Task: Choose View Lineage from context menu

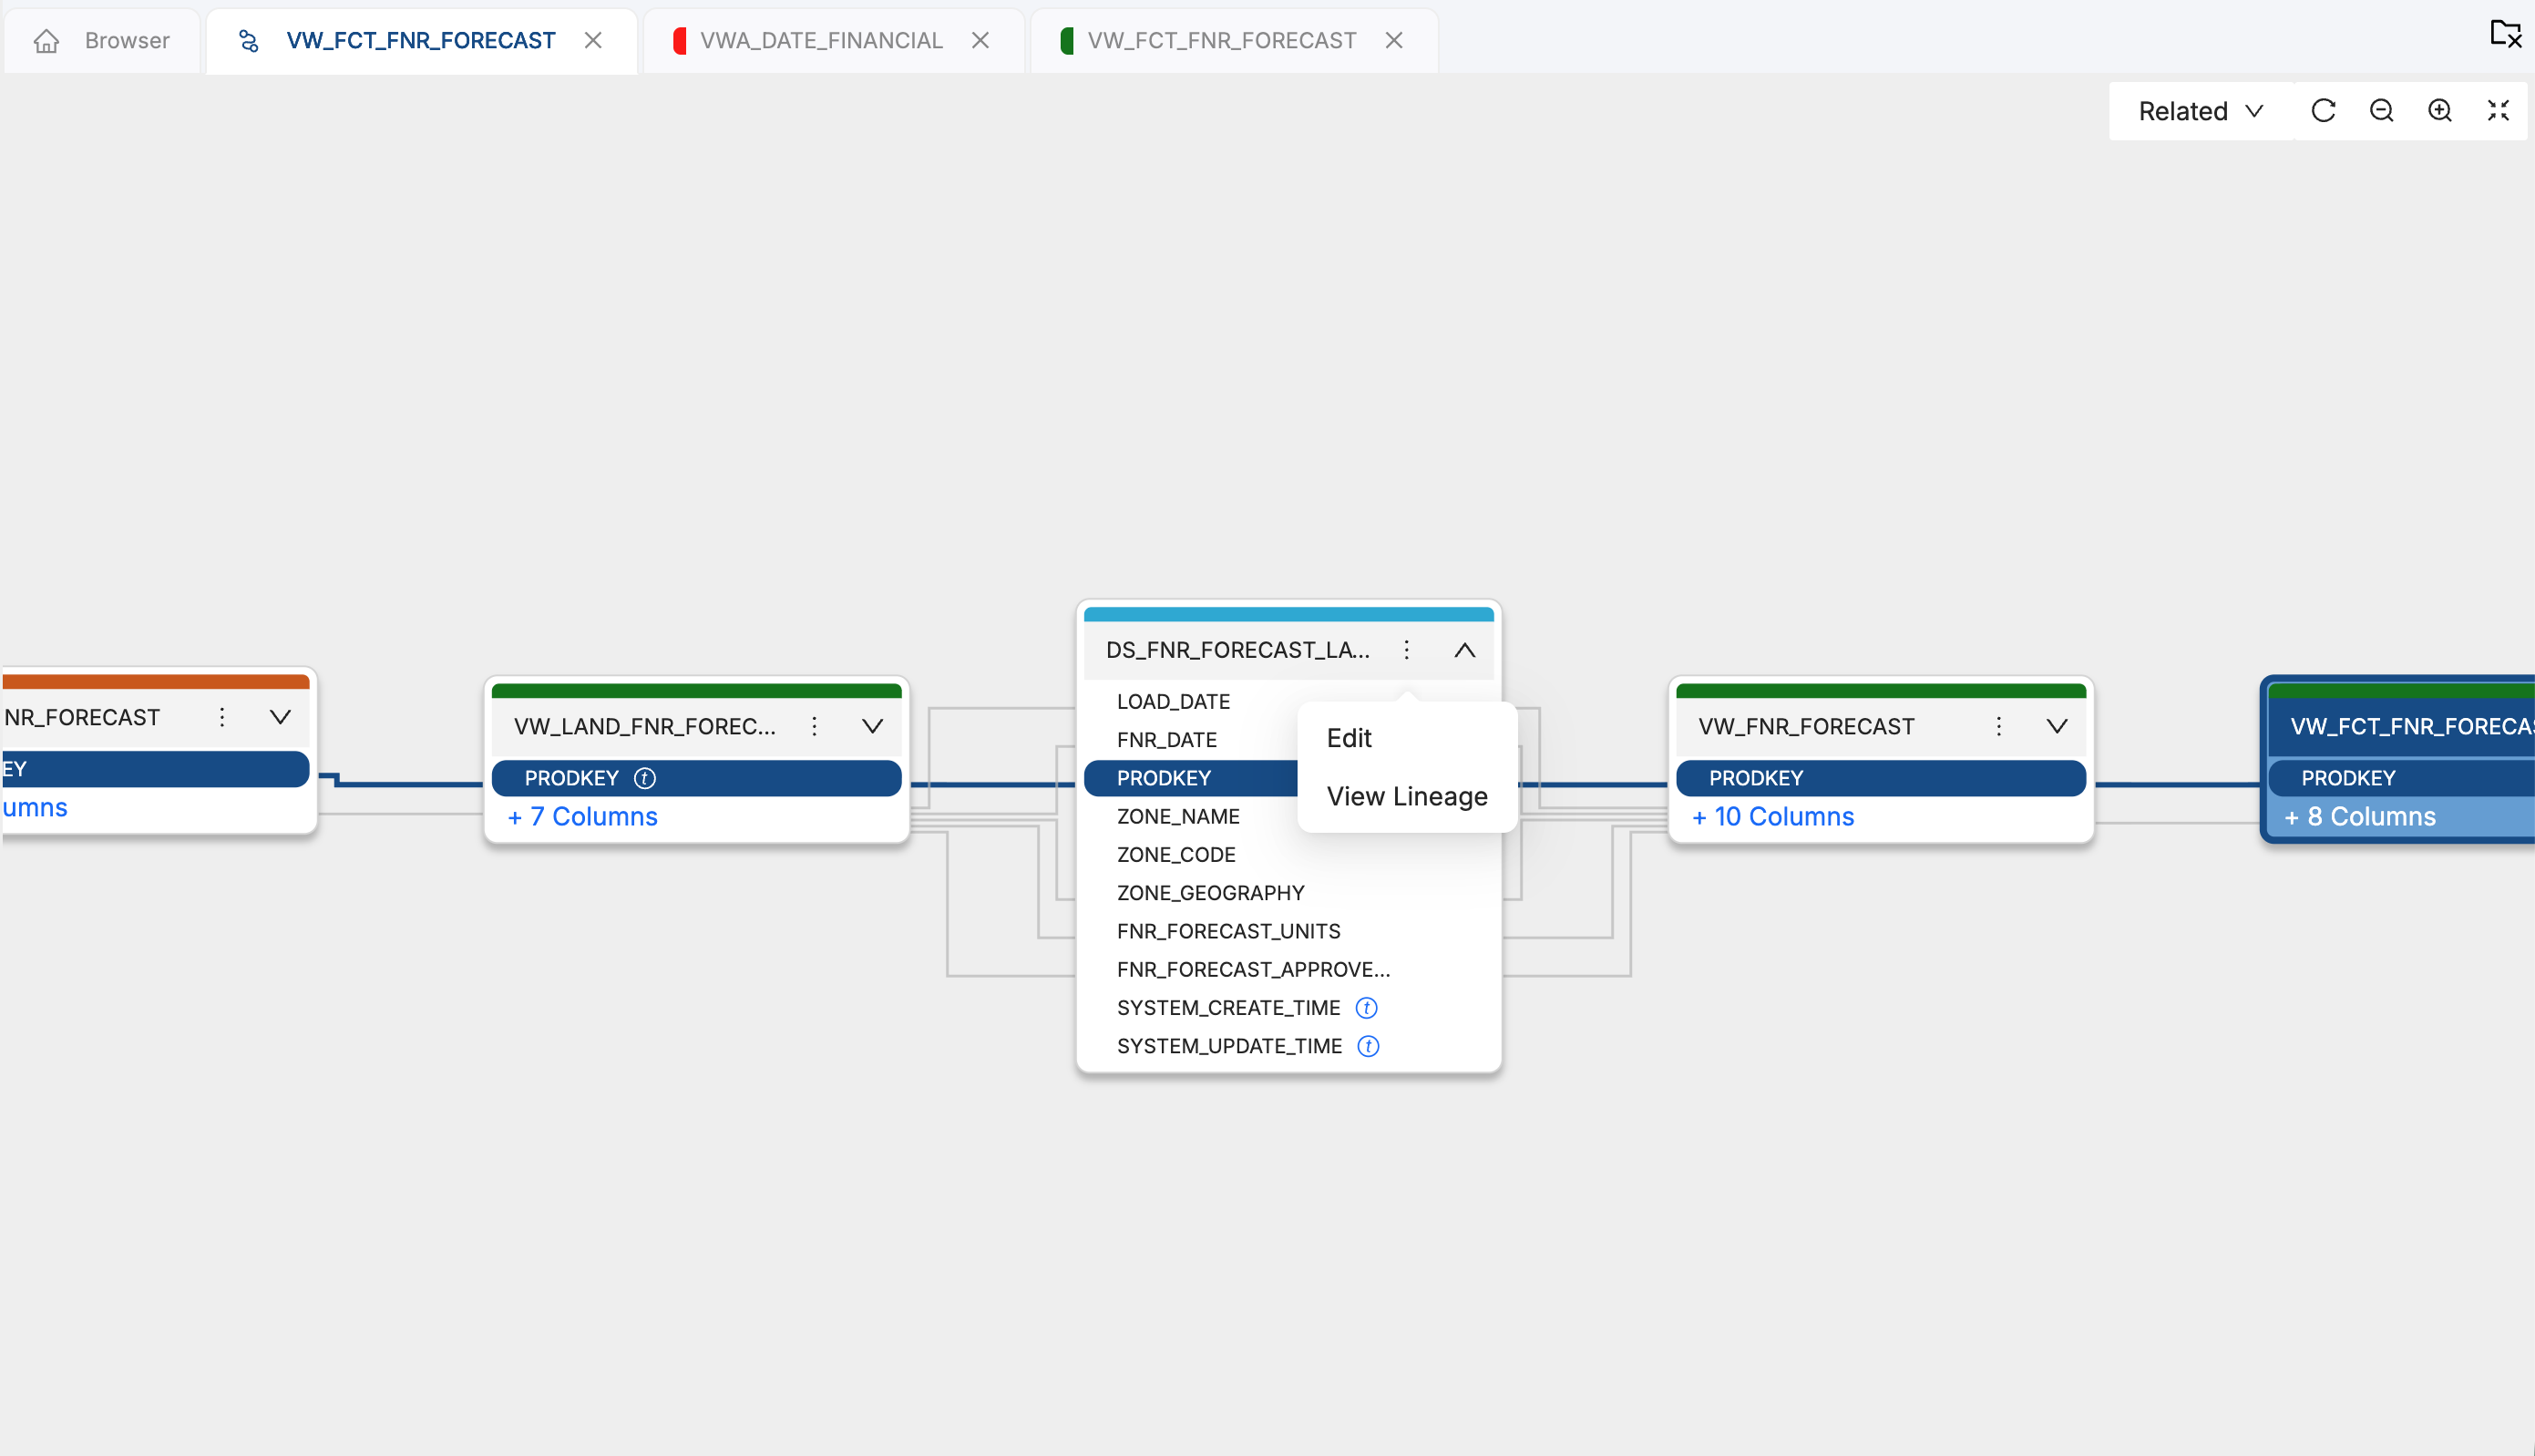Action: click(1407, 796)
